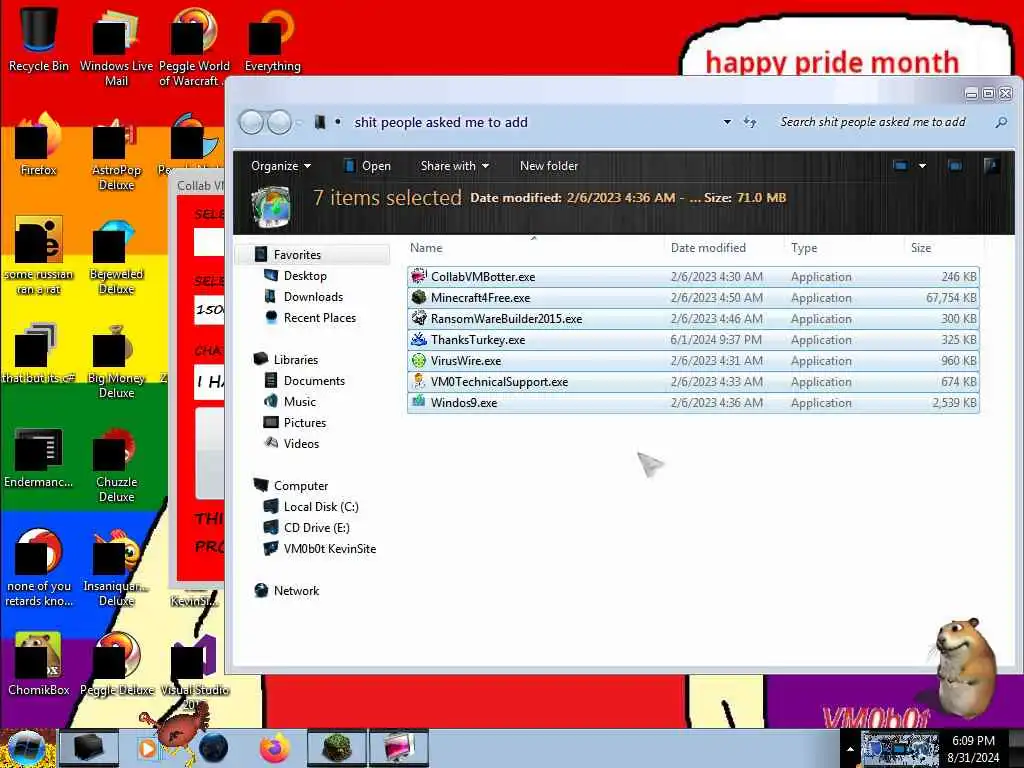This screenshot has width=1024, height=768.
Task: Open Share with dropdown
Action: [455, 166]
